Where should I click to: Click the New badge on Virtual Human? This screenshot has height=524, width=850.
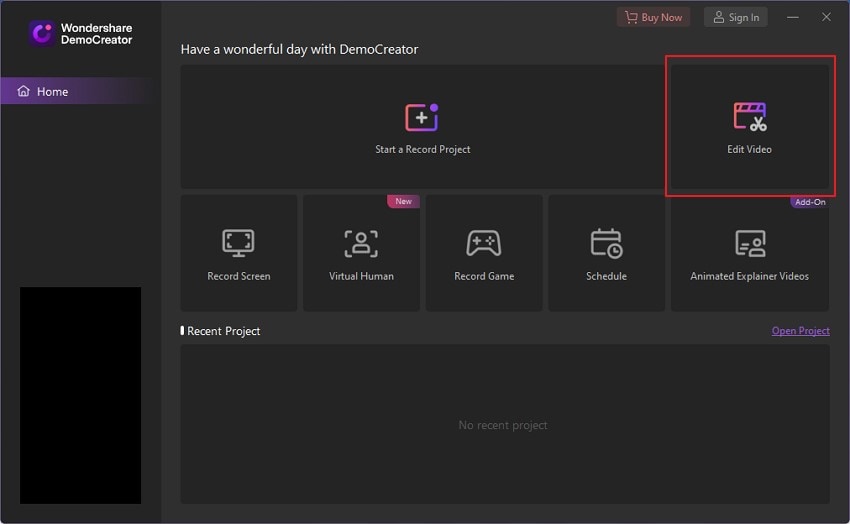point(403,201)
